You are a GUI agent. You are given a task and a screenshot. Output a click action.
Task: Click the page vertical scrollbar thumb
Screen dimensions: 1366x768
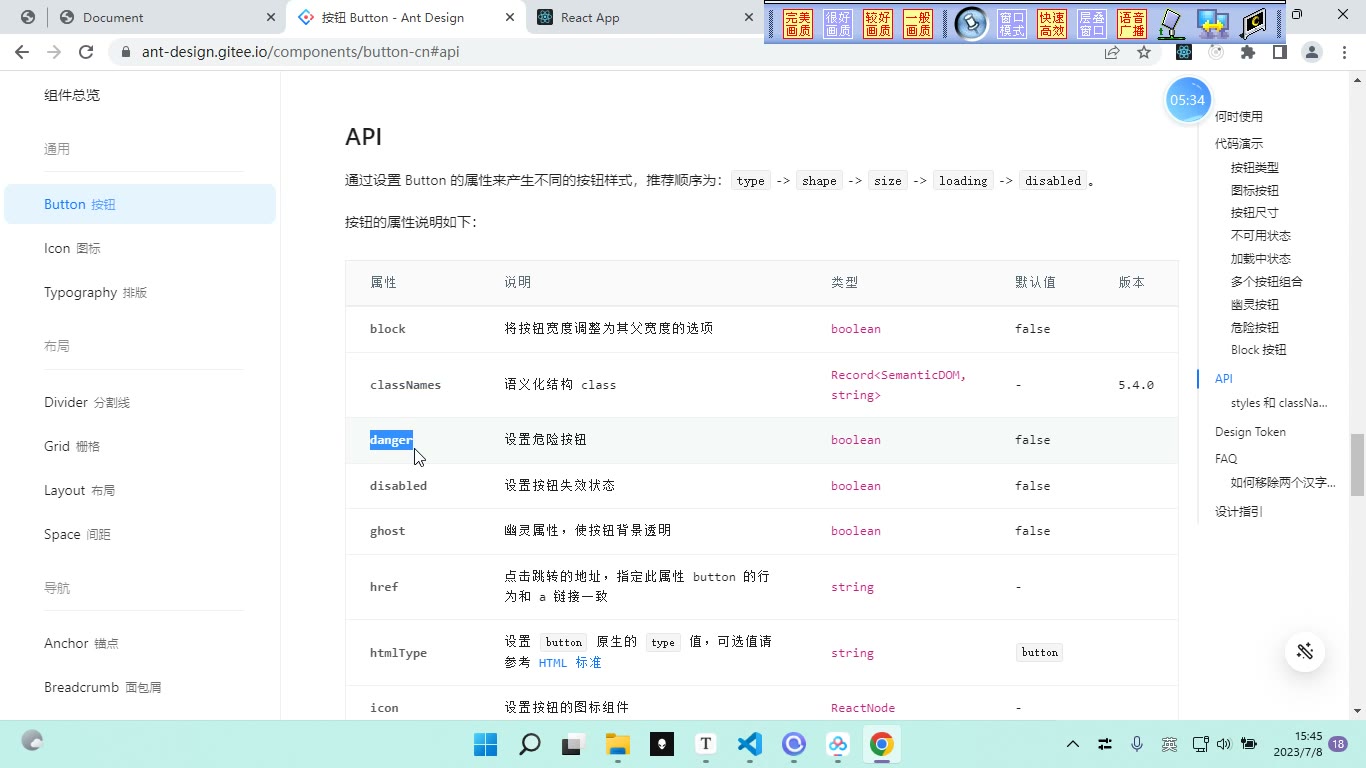click(1357, 465)
